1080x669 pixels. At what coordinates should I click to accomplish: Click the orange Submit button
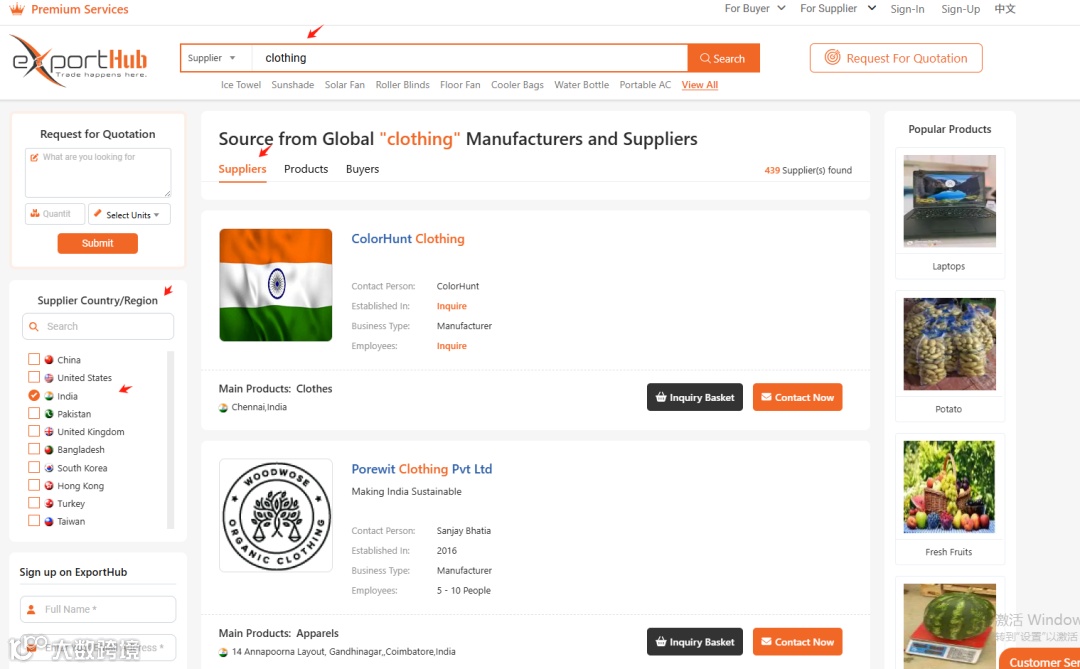(x=98, y=243)
